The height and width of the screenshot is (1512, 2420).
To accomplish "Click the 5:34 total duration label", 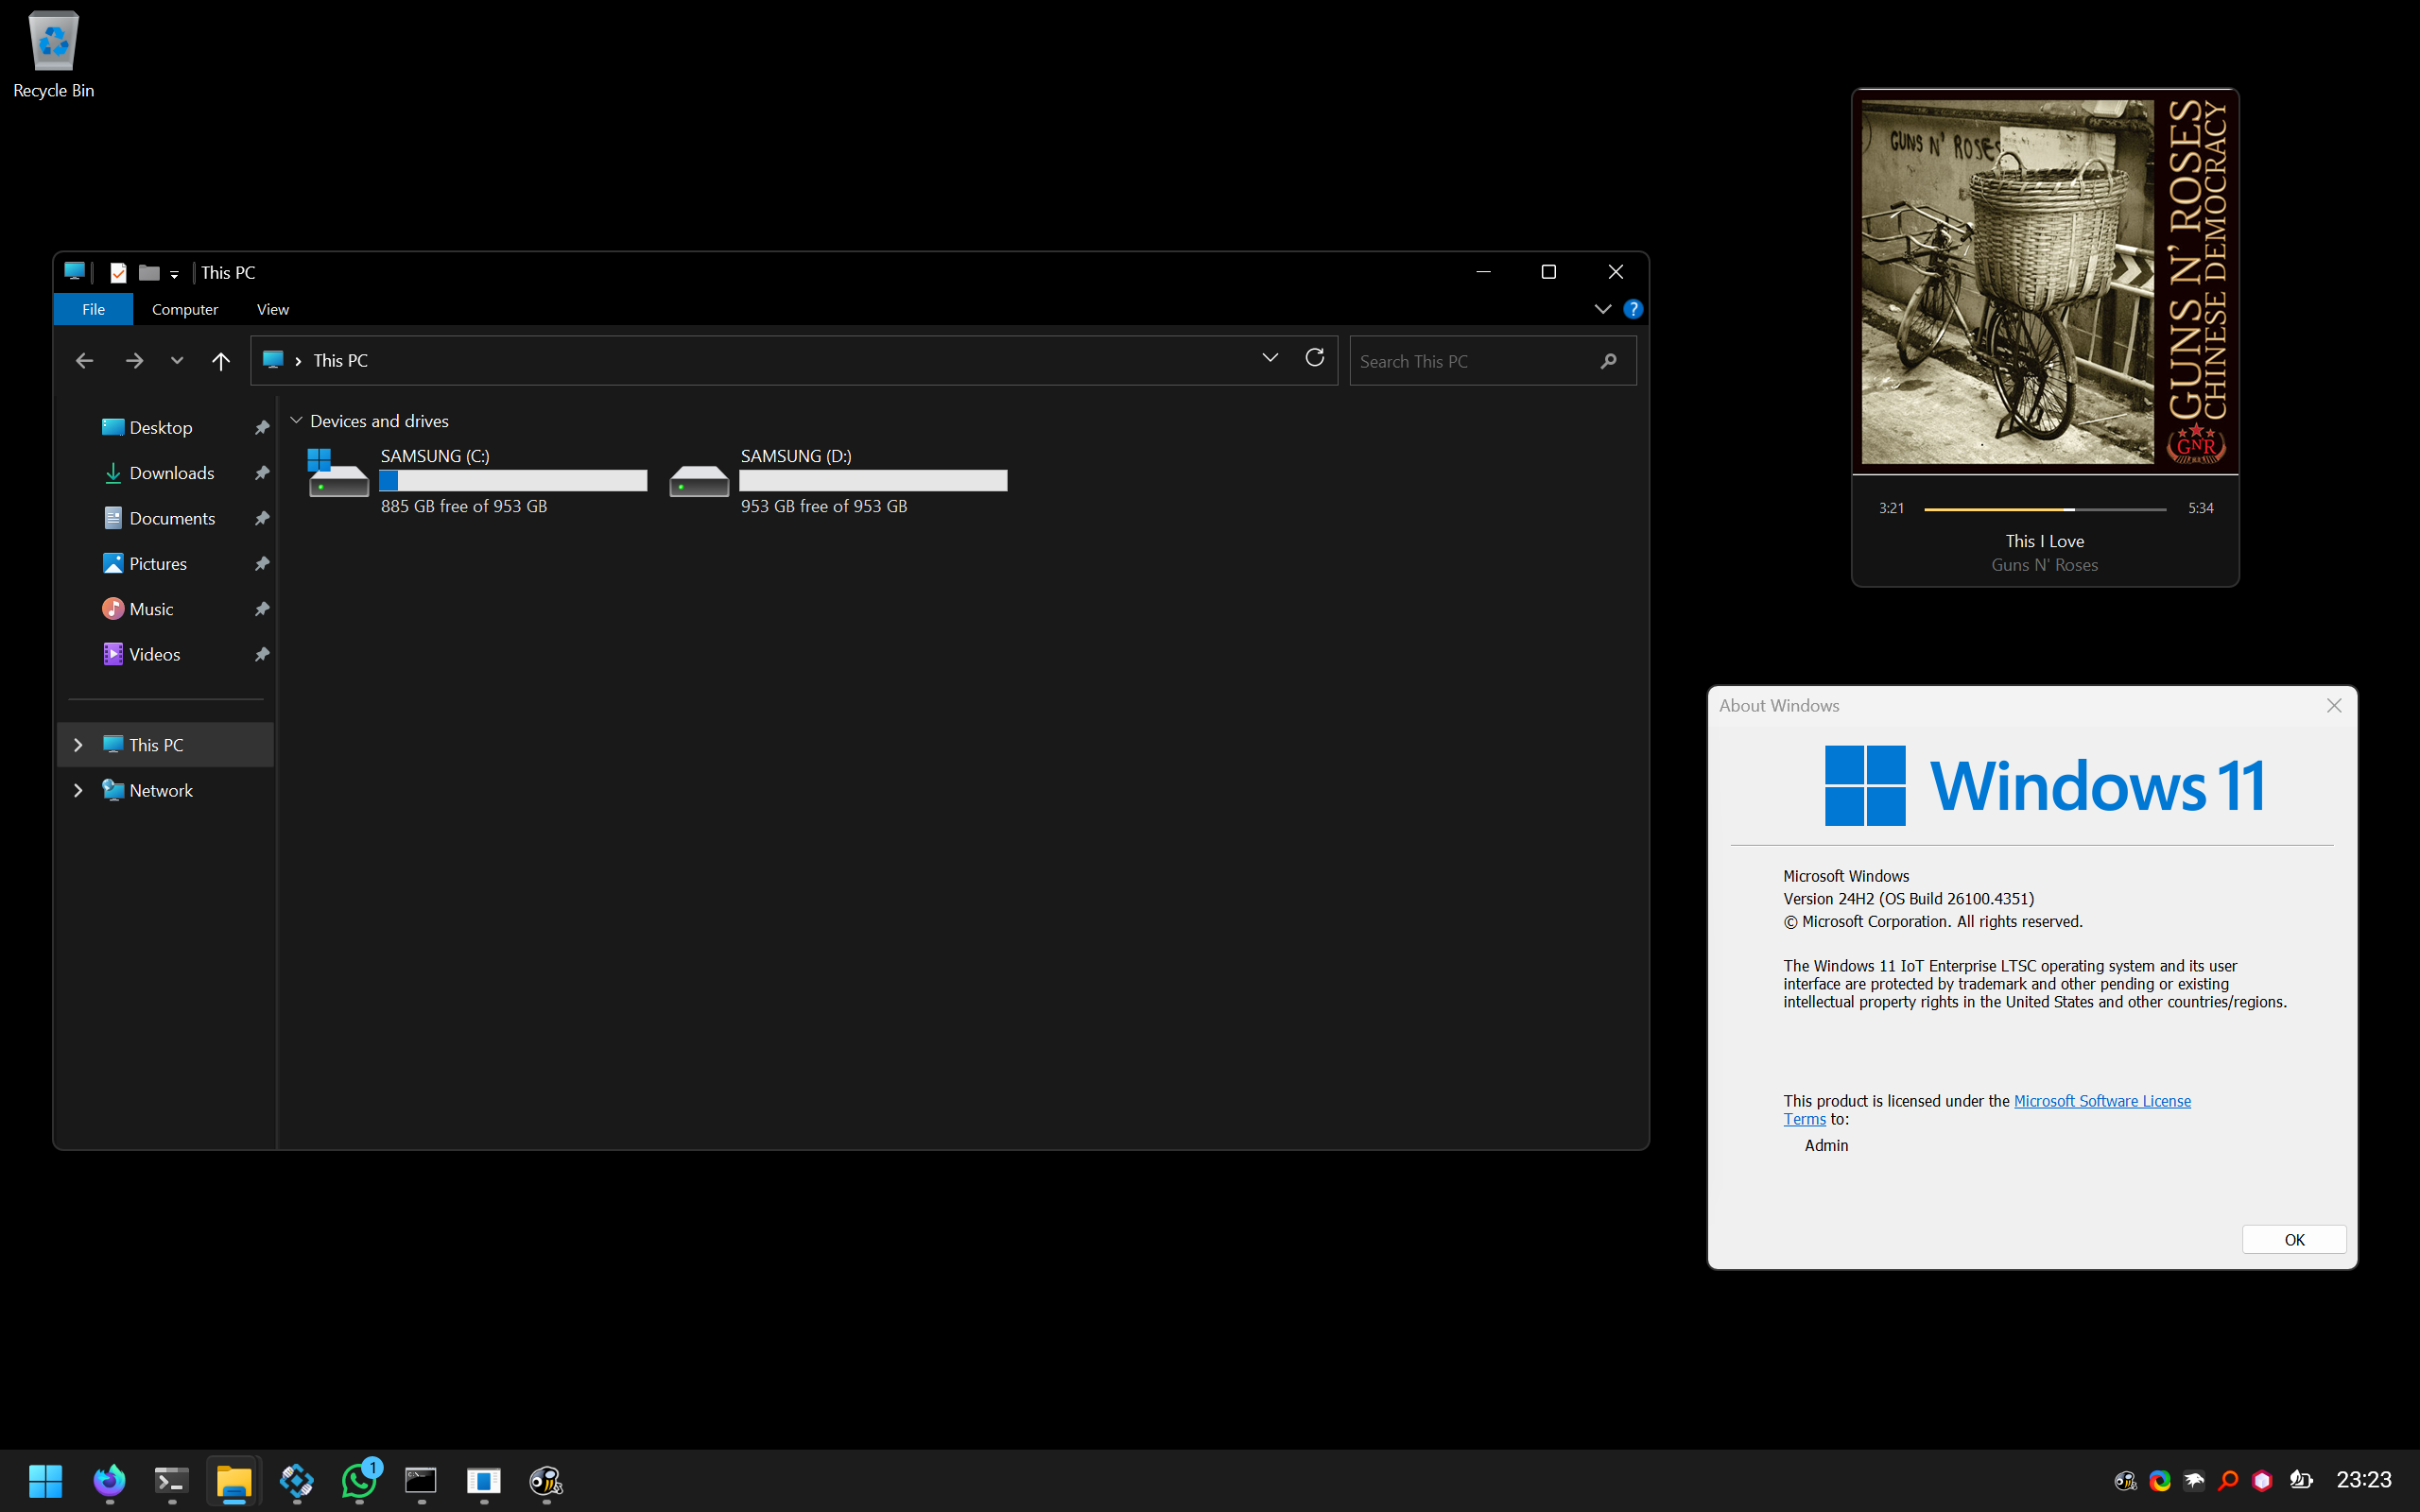I will (x=2200, y=508).
